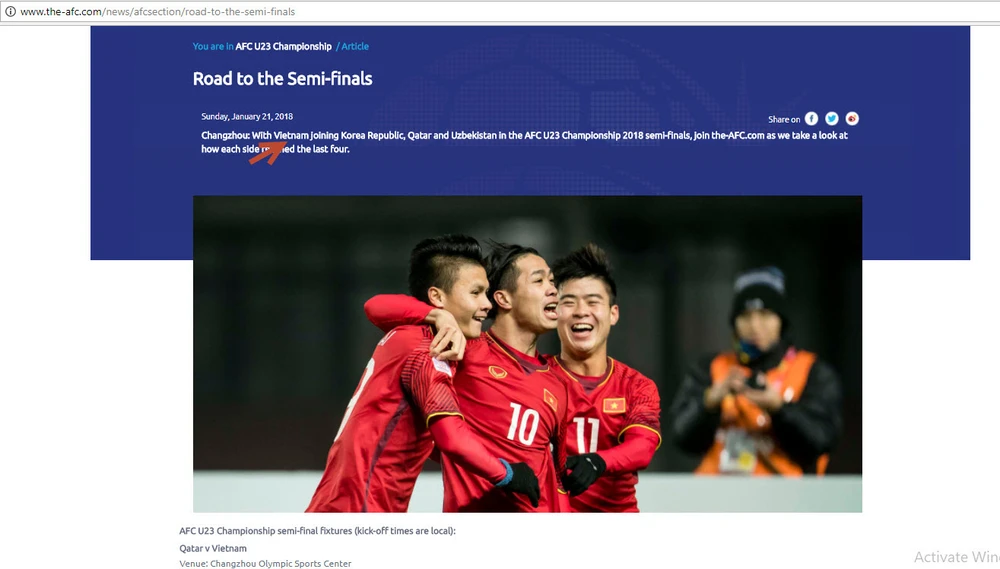Click the red arrow annotation under Vietnam
This screenshot has width=1000, height=569.
[267, 153]
